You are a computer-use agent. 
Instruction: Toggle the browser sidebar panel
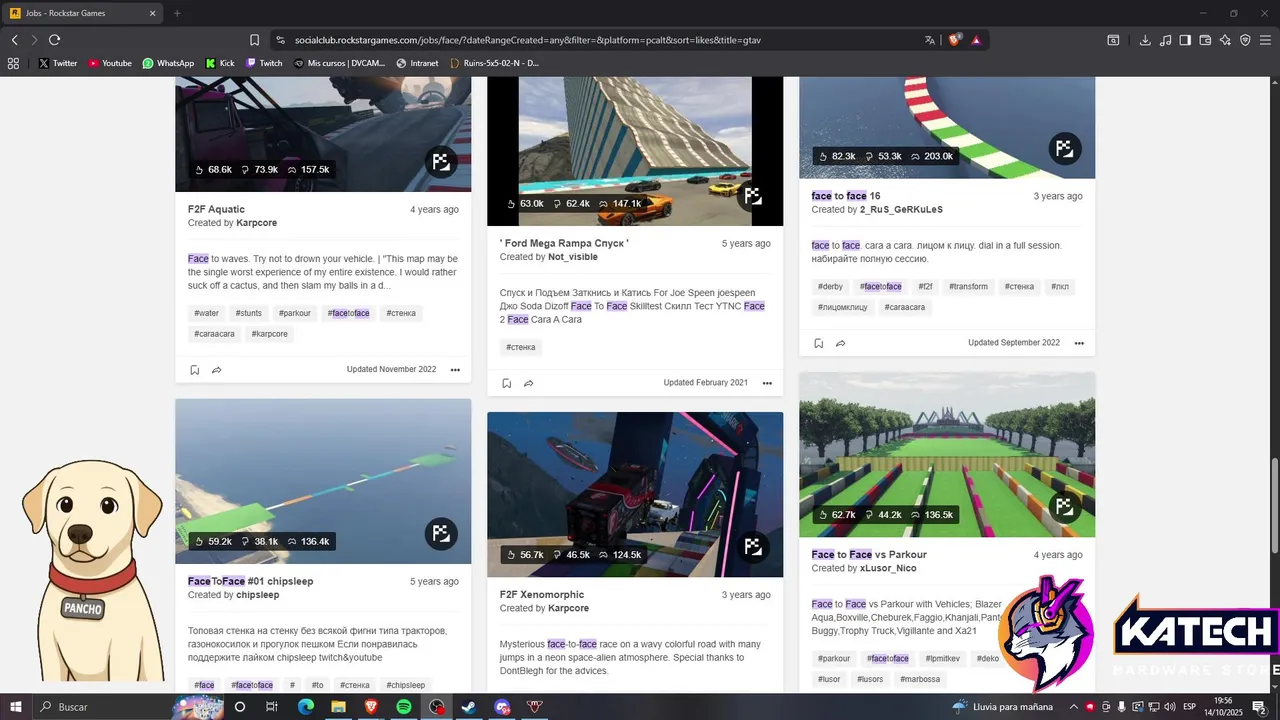pos(1185,40)
